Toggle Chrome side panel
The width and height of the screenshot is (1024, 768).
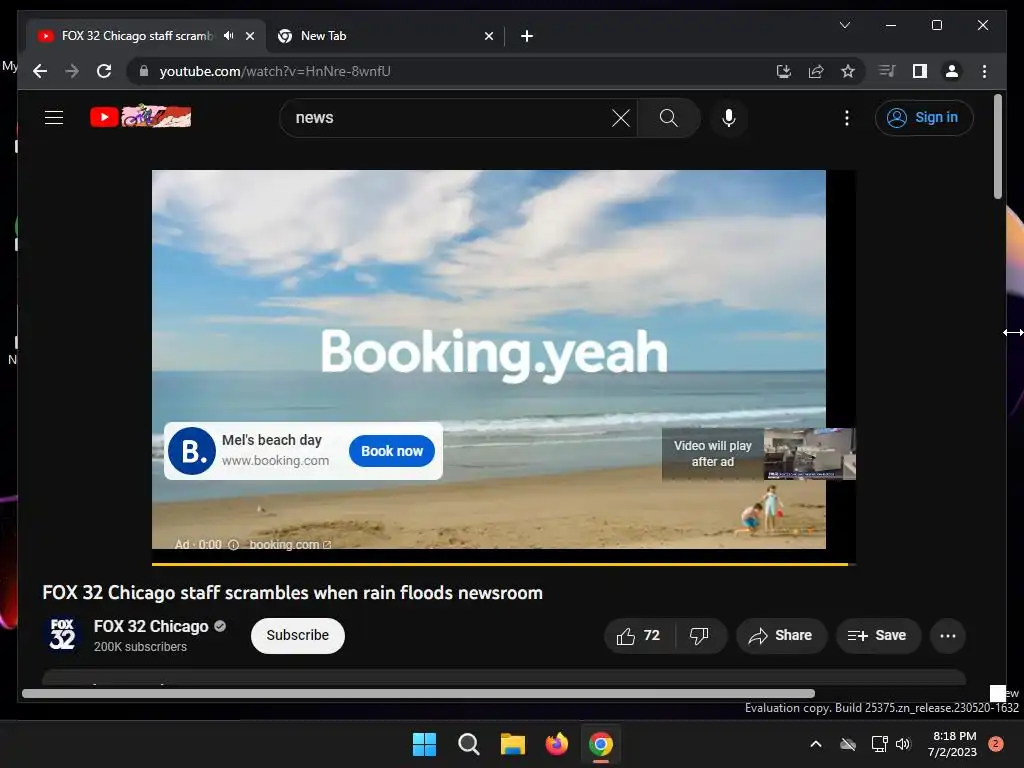[x=920, y=71]
